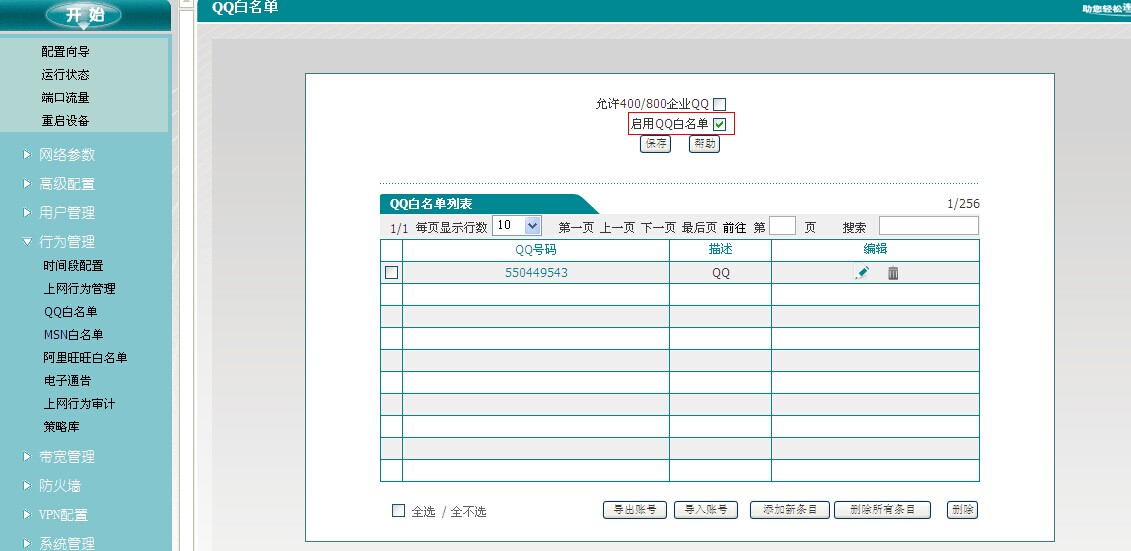Expand the 带宽管理 menu section

(67, 457)
